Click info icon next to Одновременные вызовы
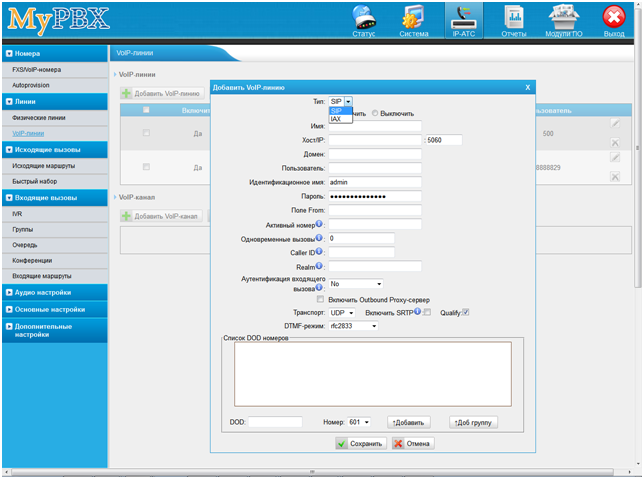The image size is (644, 479). [x=319, y=237]
